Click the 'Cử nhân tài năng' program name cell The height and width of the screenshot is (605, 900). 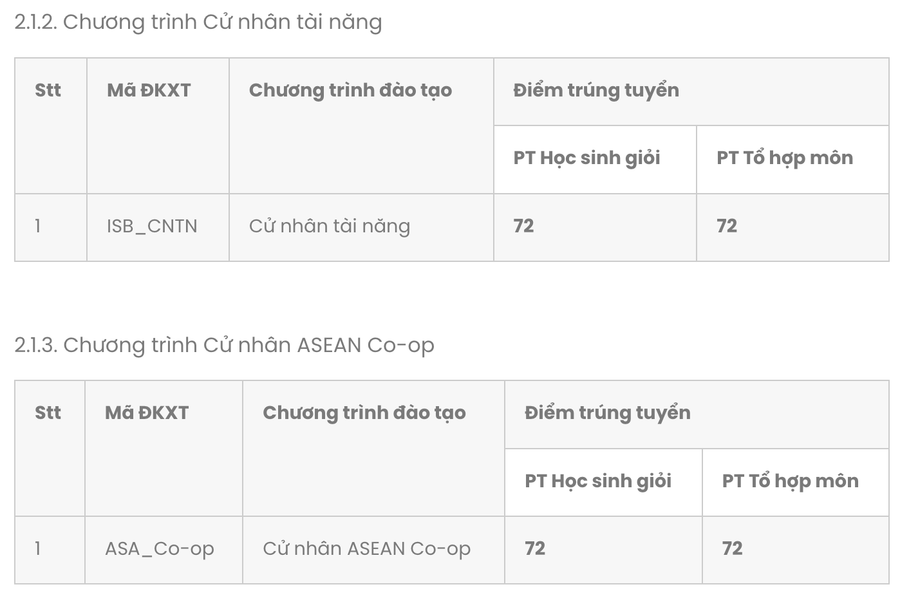[329, 226]
